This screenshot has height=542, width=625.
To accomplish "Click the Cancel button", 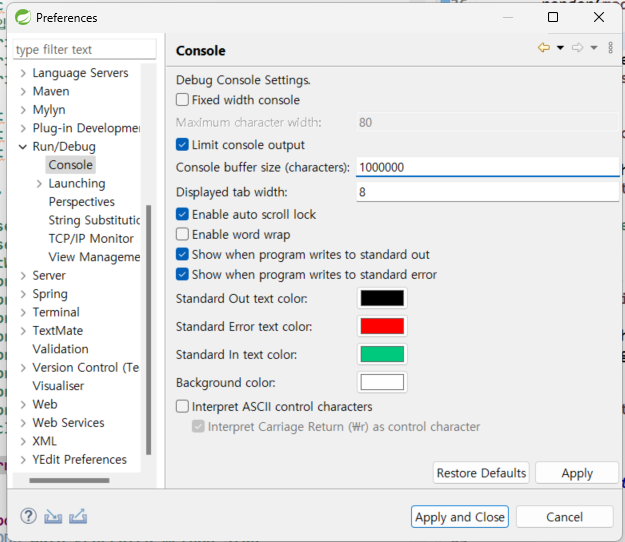I will pyautogui.click(x=564, y=516).
